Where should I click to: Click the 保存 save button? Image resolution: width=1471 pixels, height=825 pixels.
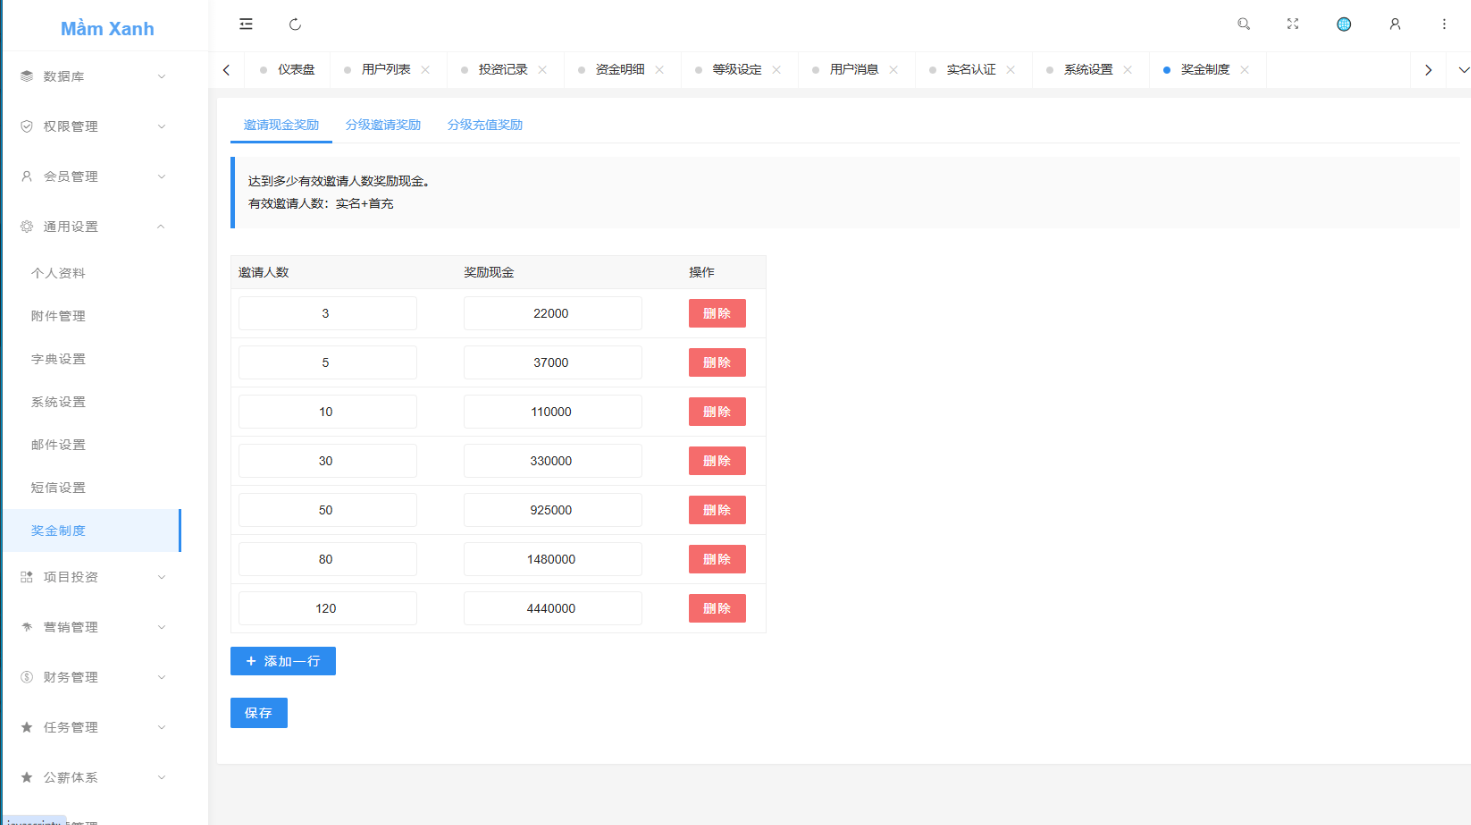(259, 713)
